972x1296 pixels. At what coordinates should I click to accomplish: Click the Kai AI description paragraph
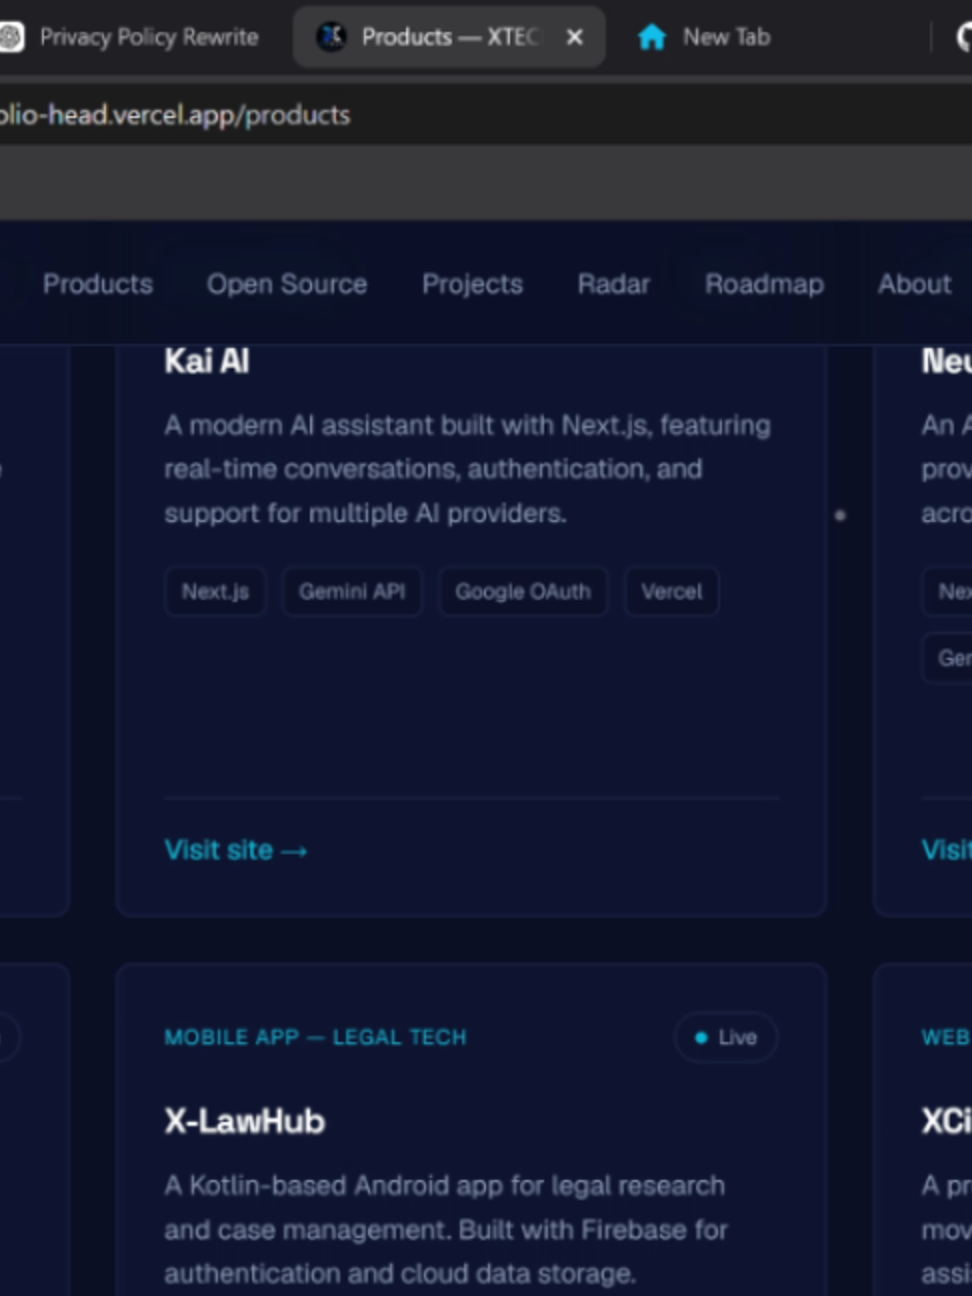point(468,469)
